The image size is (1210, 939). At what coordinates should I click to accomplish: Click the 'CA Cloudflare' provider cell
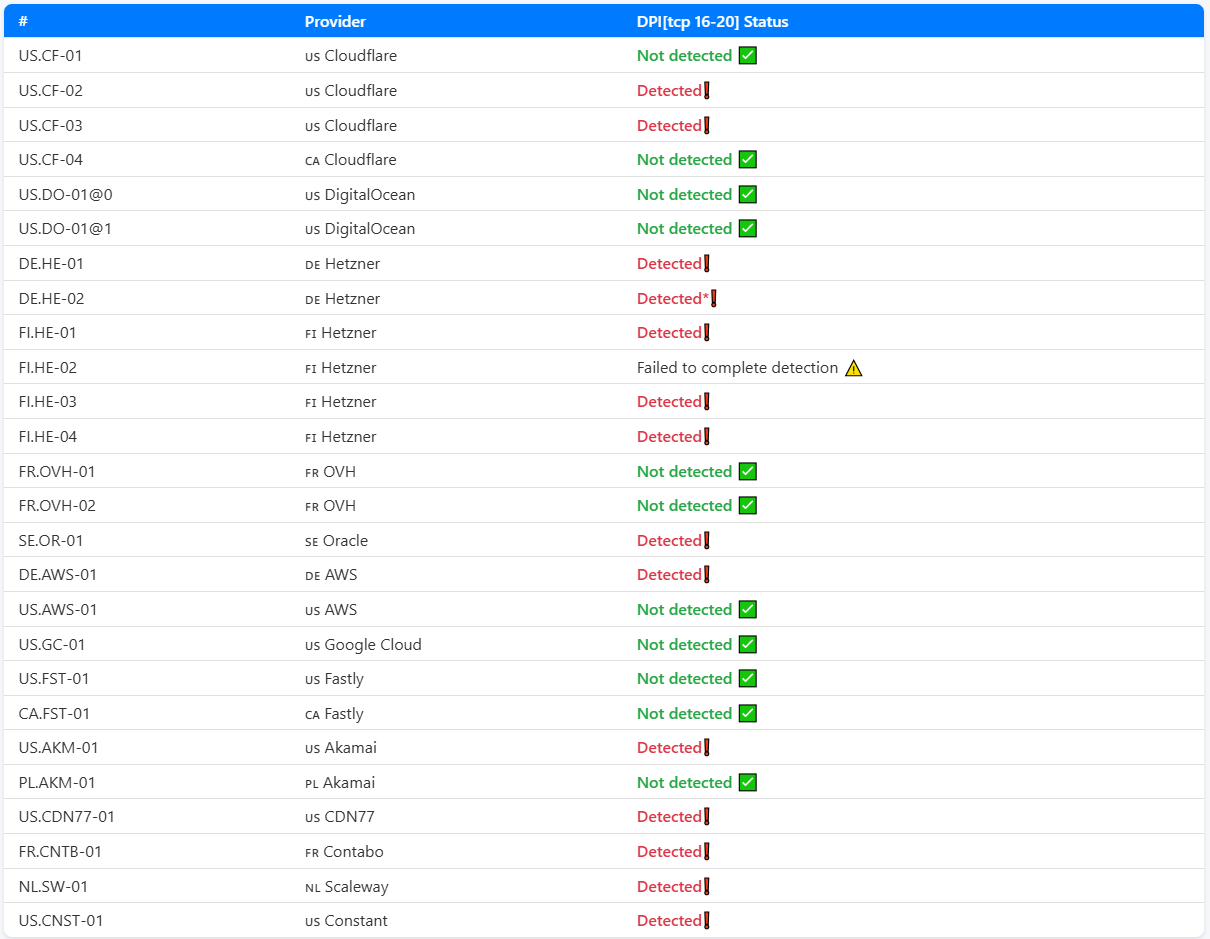351,160
